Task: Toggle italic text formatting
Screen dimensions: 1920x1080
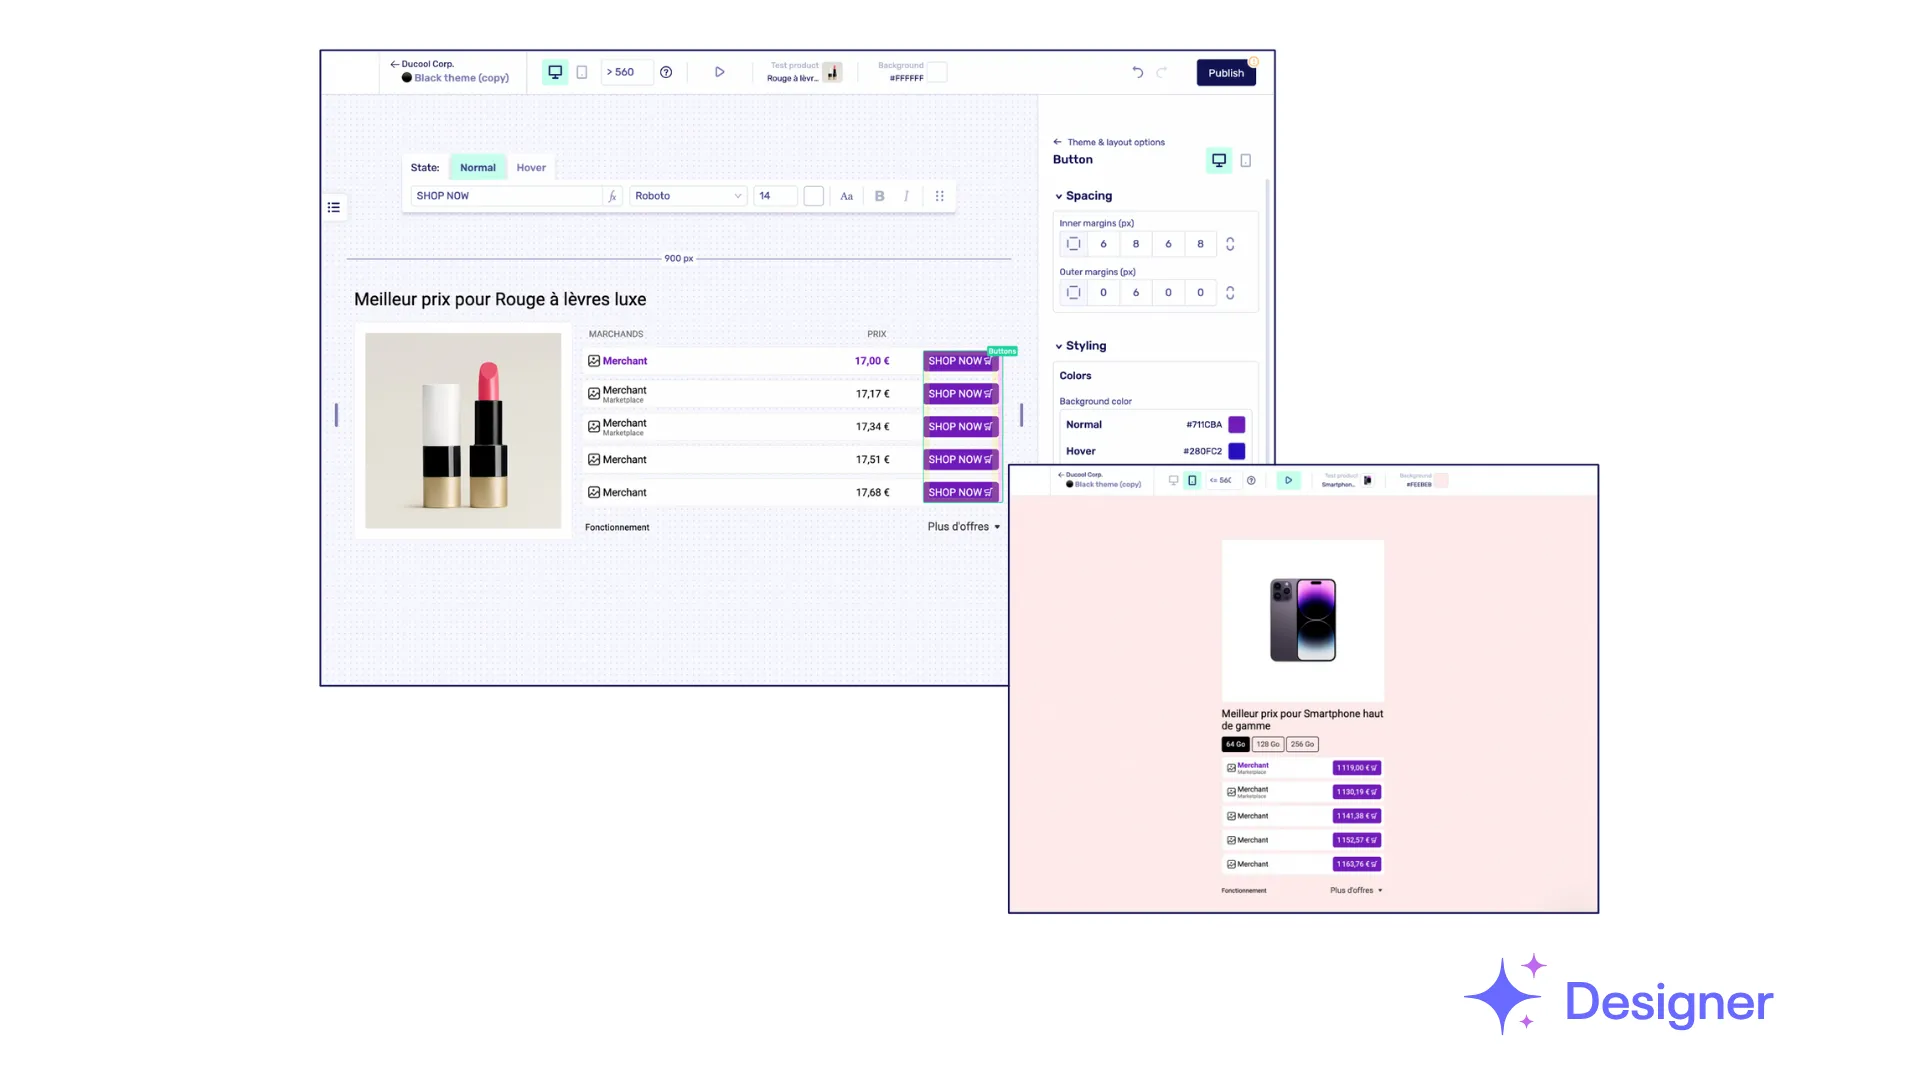Action: point(906,196)
